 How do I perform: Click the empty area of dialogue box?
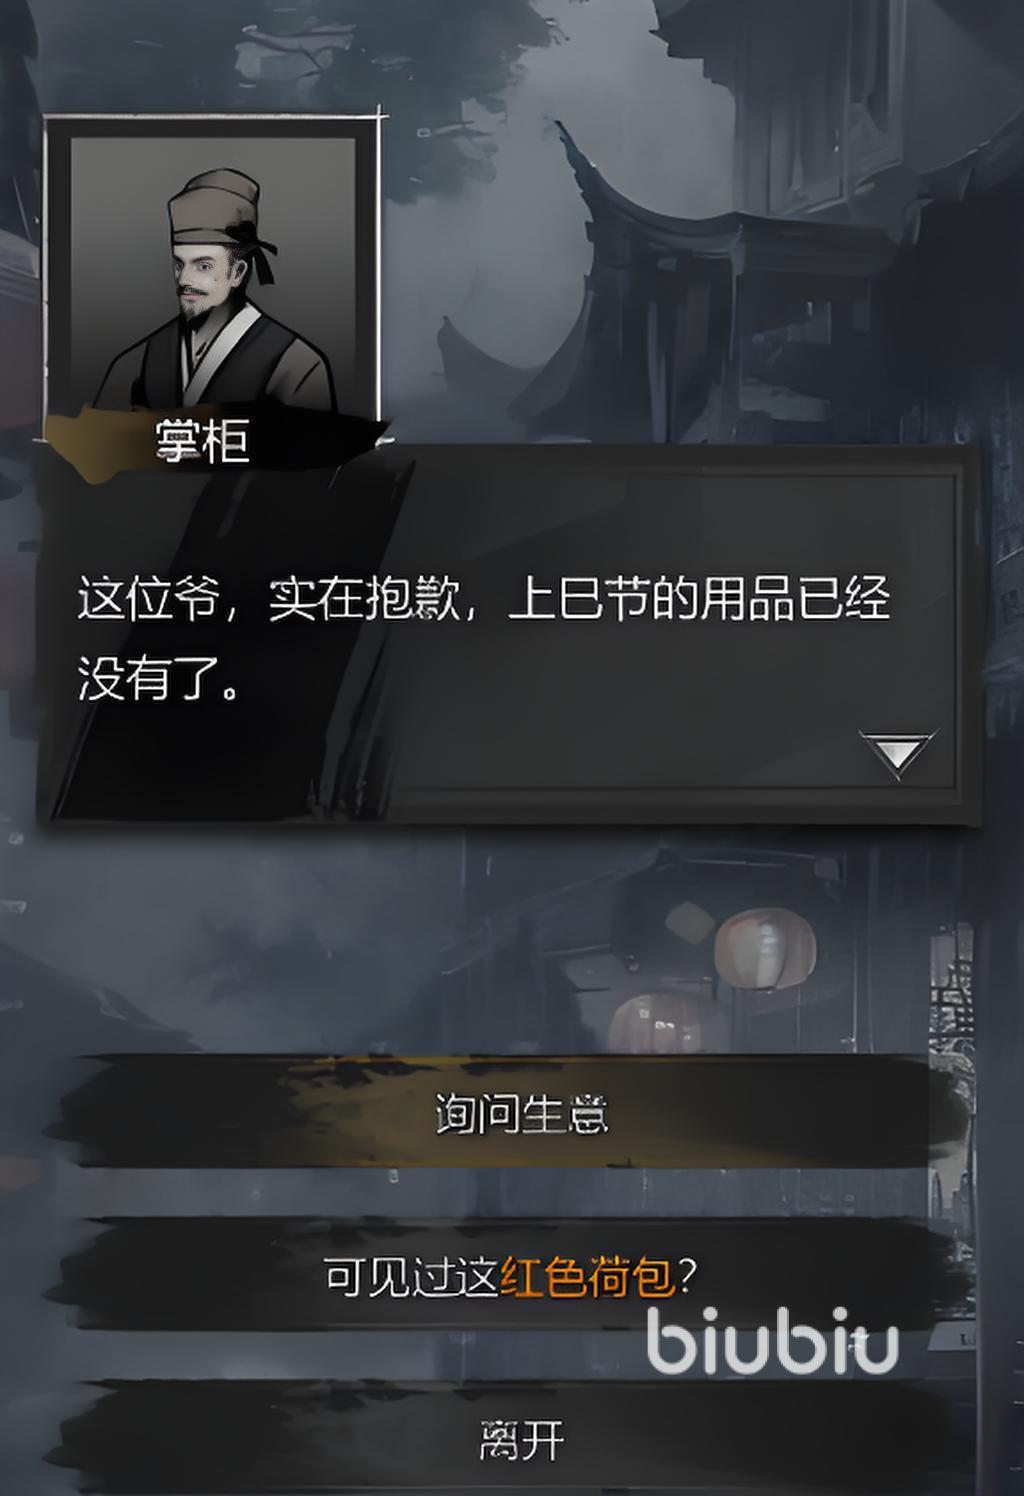620,740
